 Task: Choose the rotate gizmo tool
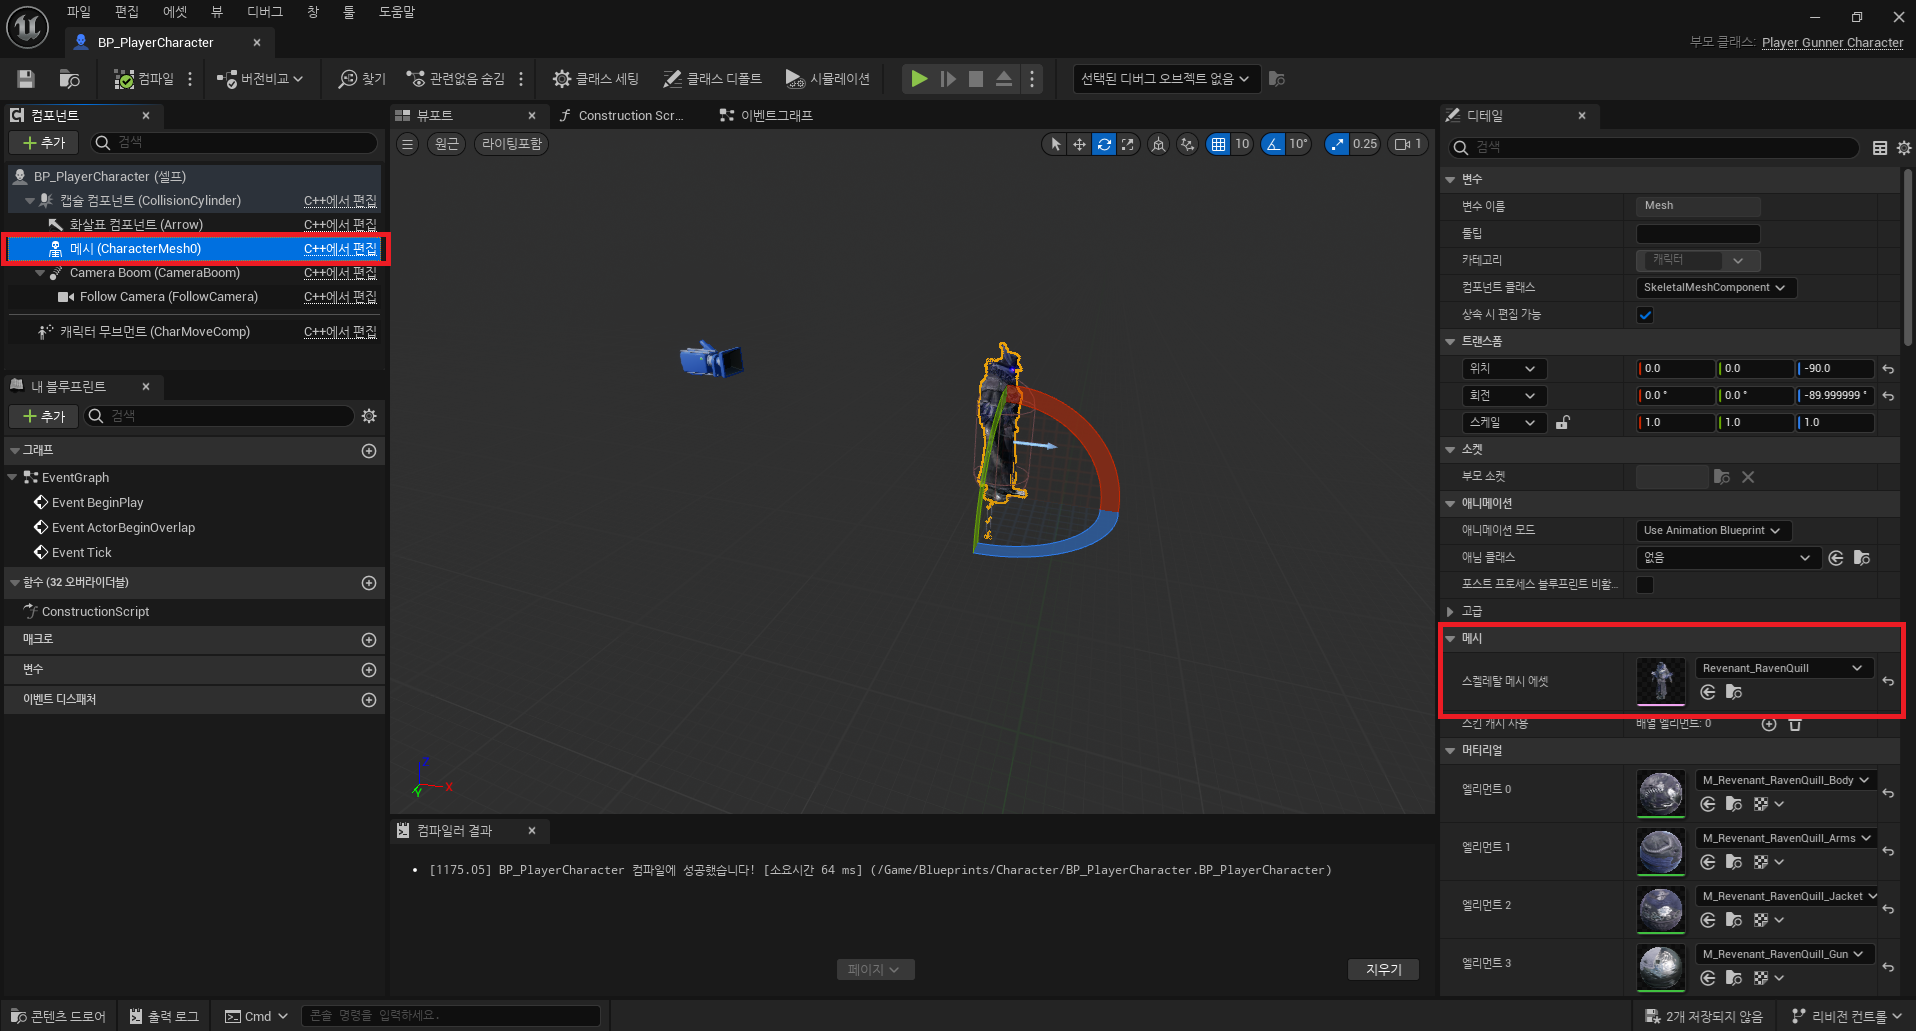[x=1104, y=144]
